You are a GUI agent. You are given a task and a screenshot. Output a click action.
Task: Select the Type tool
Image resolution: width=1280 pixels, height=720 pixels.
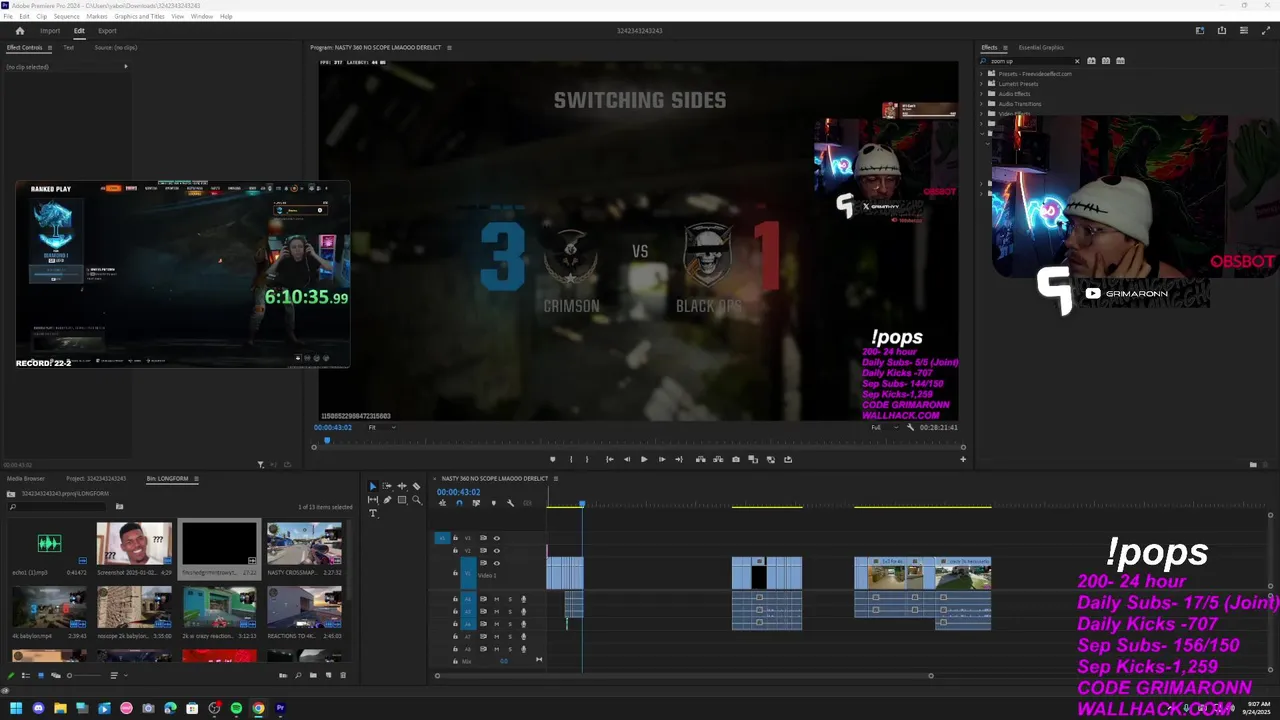pyautogui.click(x=373, y=513)
